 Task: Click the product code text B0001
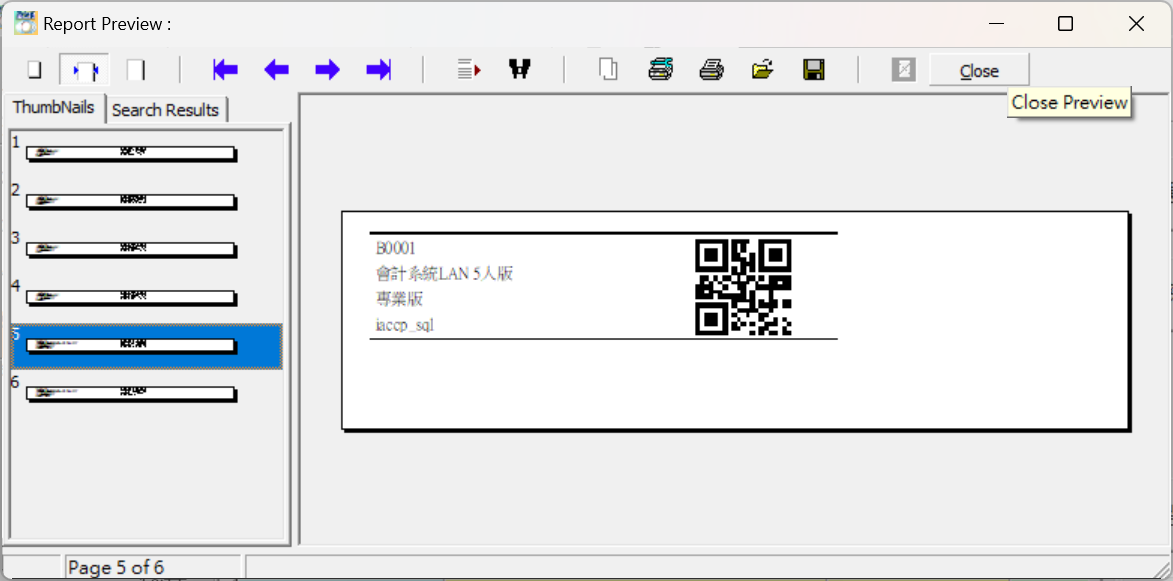(x=396, y=248)
